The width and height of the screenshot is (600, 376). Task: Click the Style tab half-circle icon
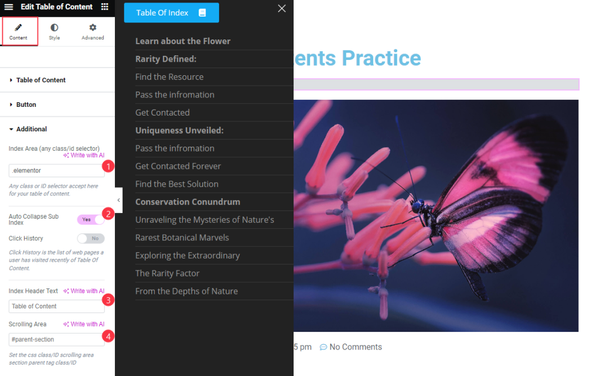tap(54, 27)
